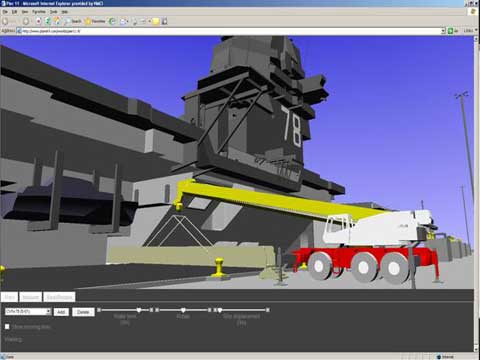
Task: Click the Add button
Action: pyautogui.click(x=61, y=312)
